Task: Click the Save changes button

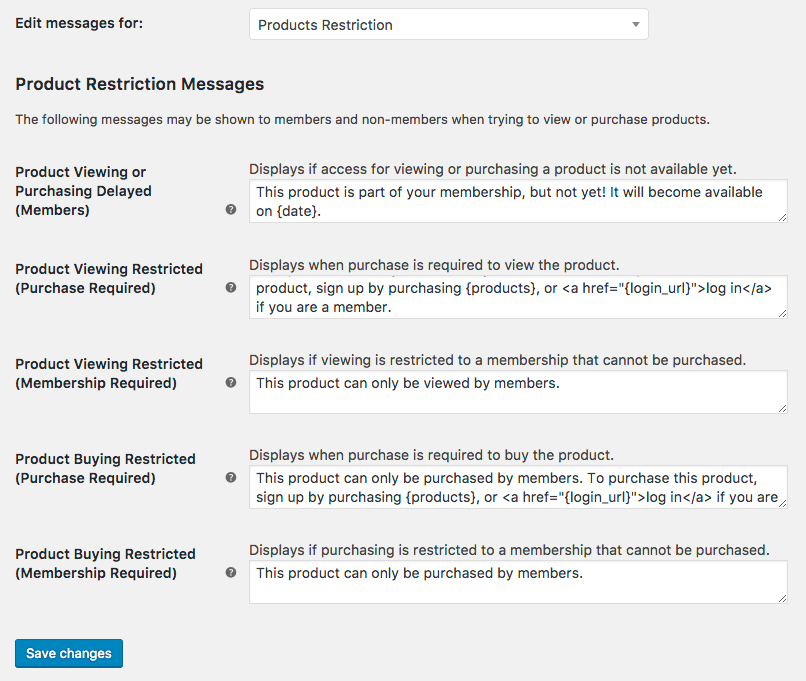Action: coord(69,653)
